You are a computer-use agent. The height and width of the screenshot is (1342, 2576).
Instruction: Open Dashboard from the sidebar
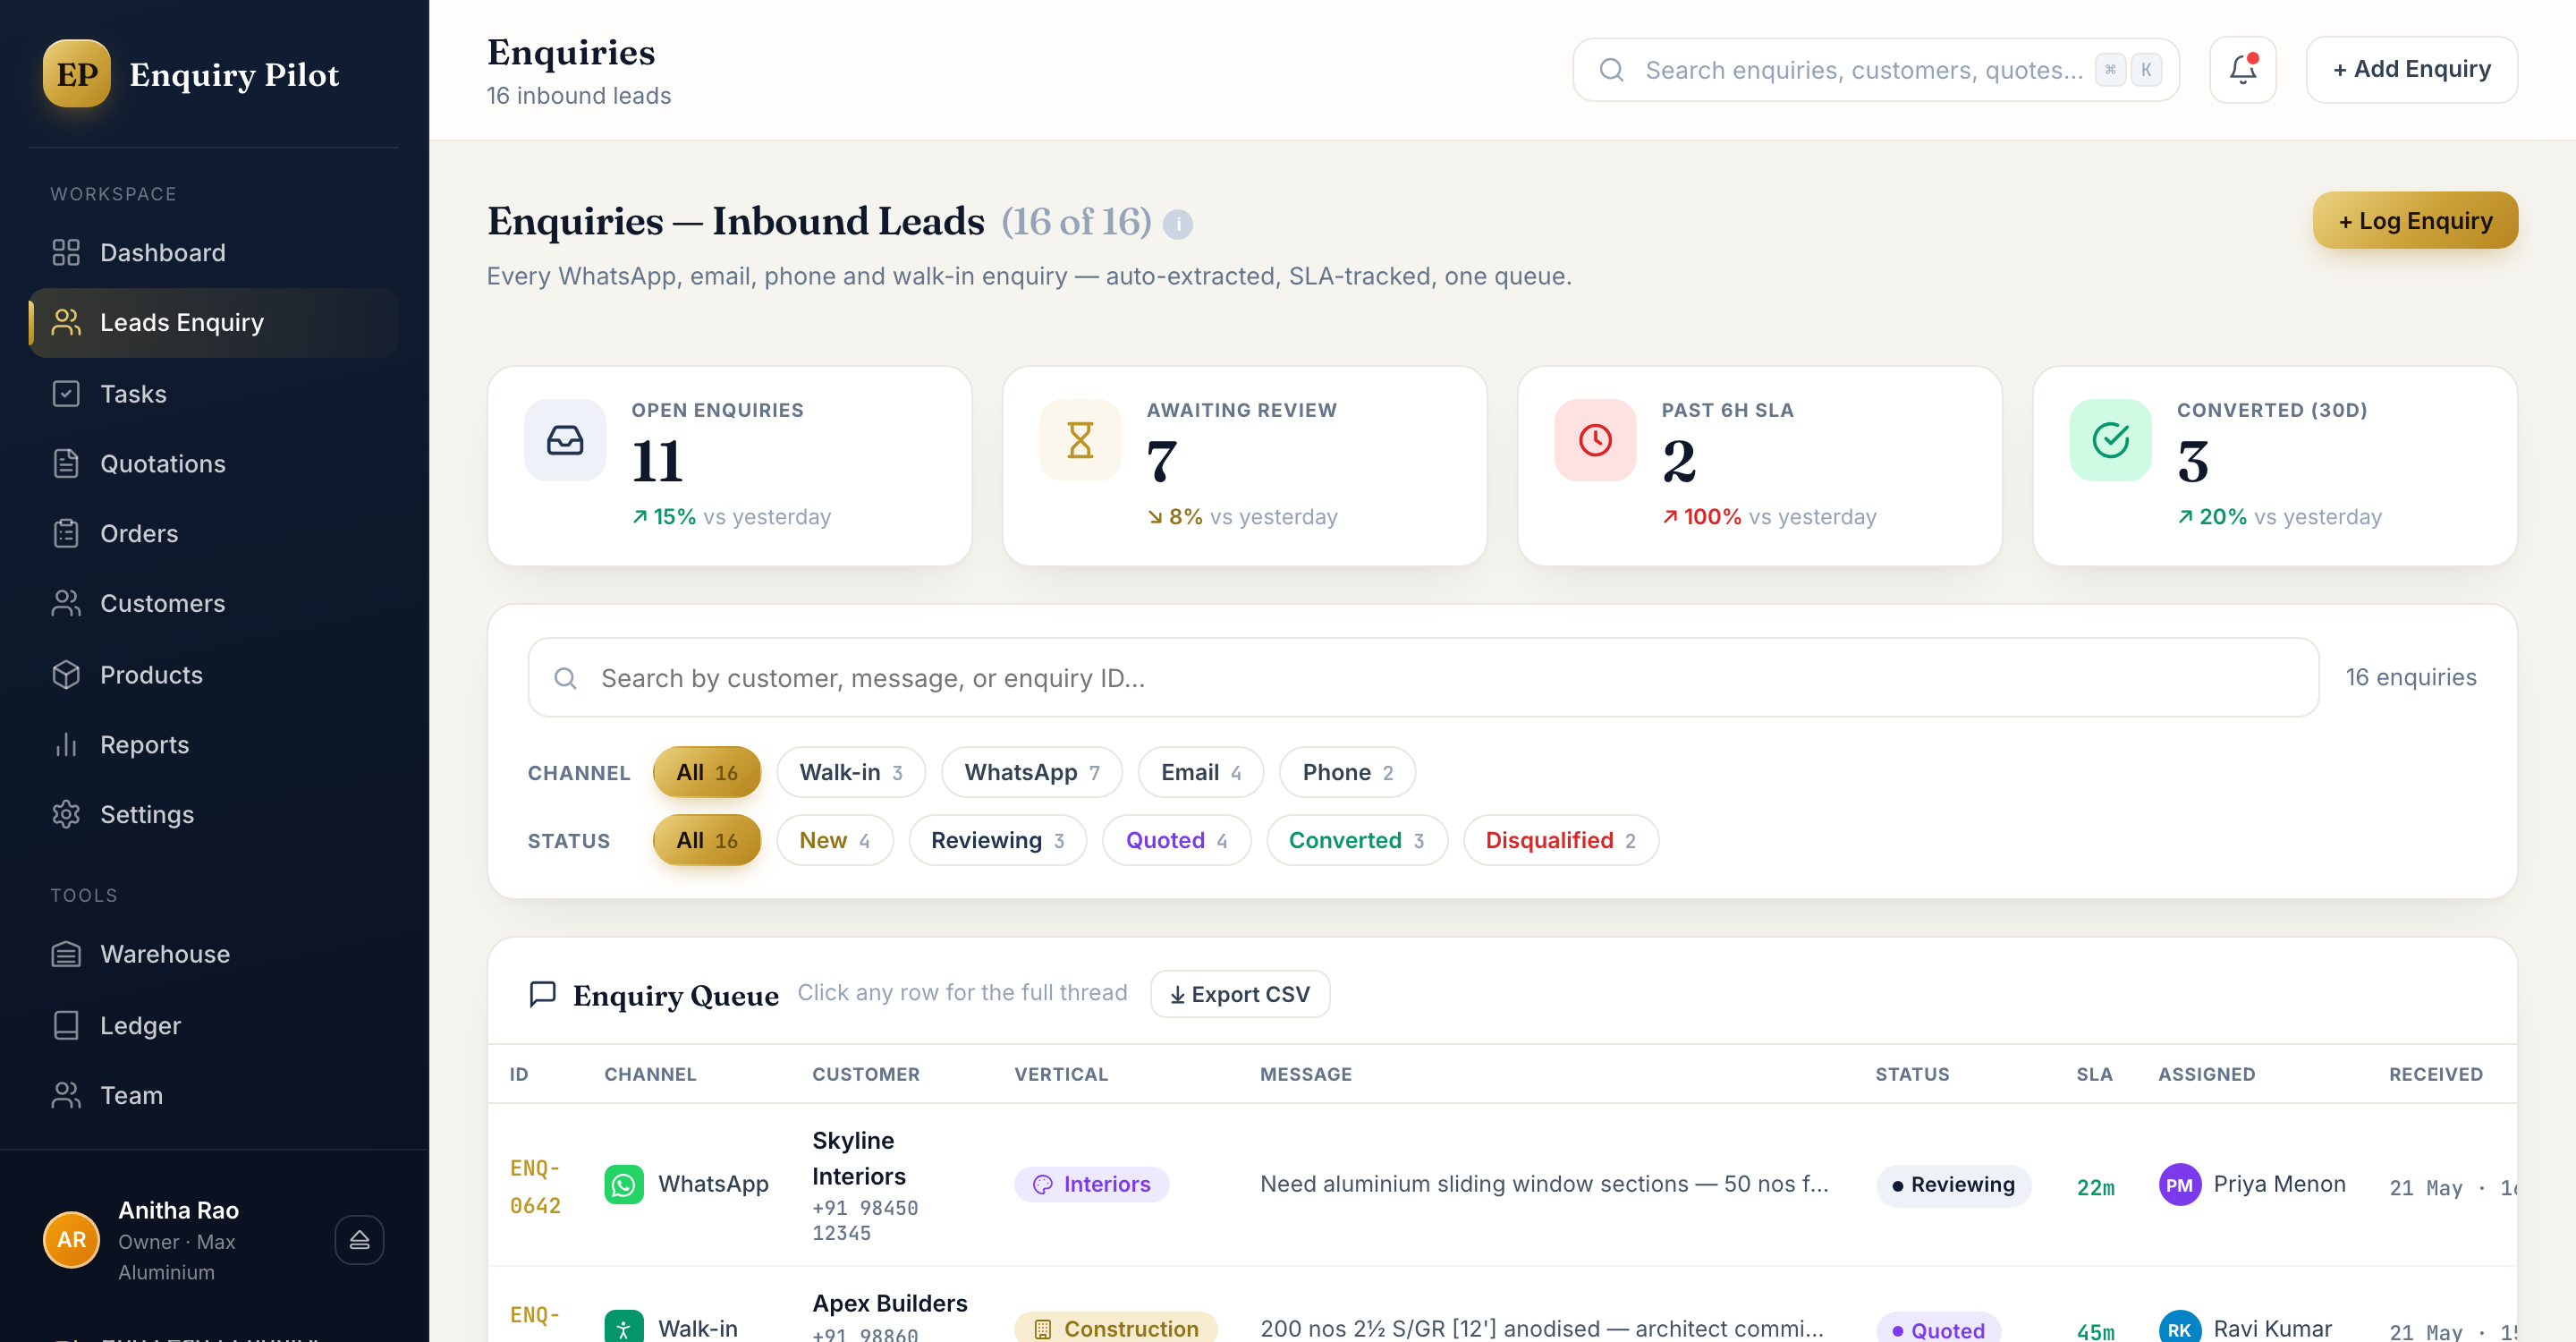pyautogui.click(x=213, y=252)
